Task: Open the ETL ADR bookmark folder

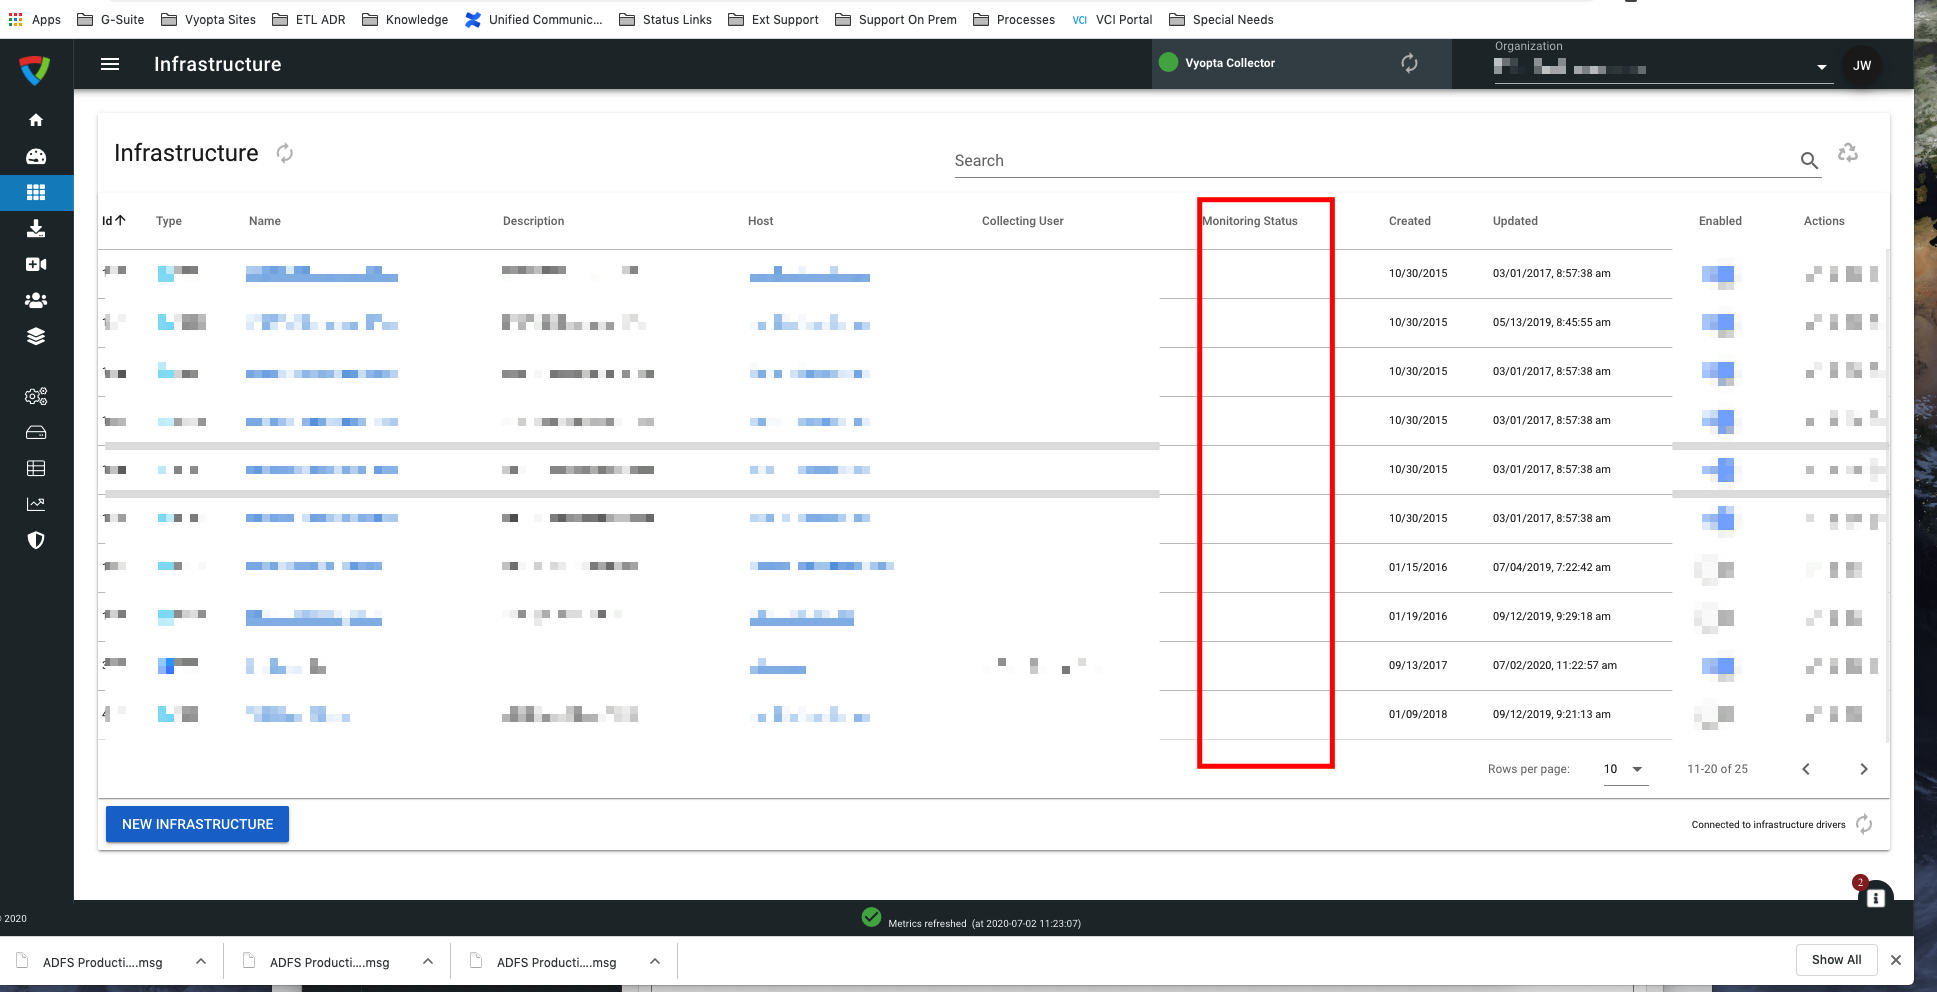Action: (308, 19)
